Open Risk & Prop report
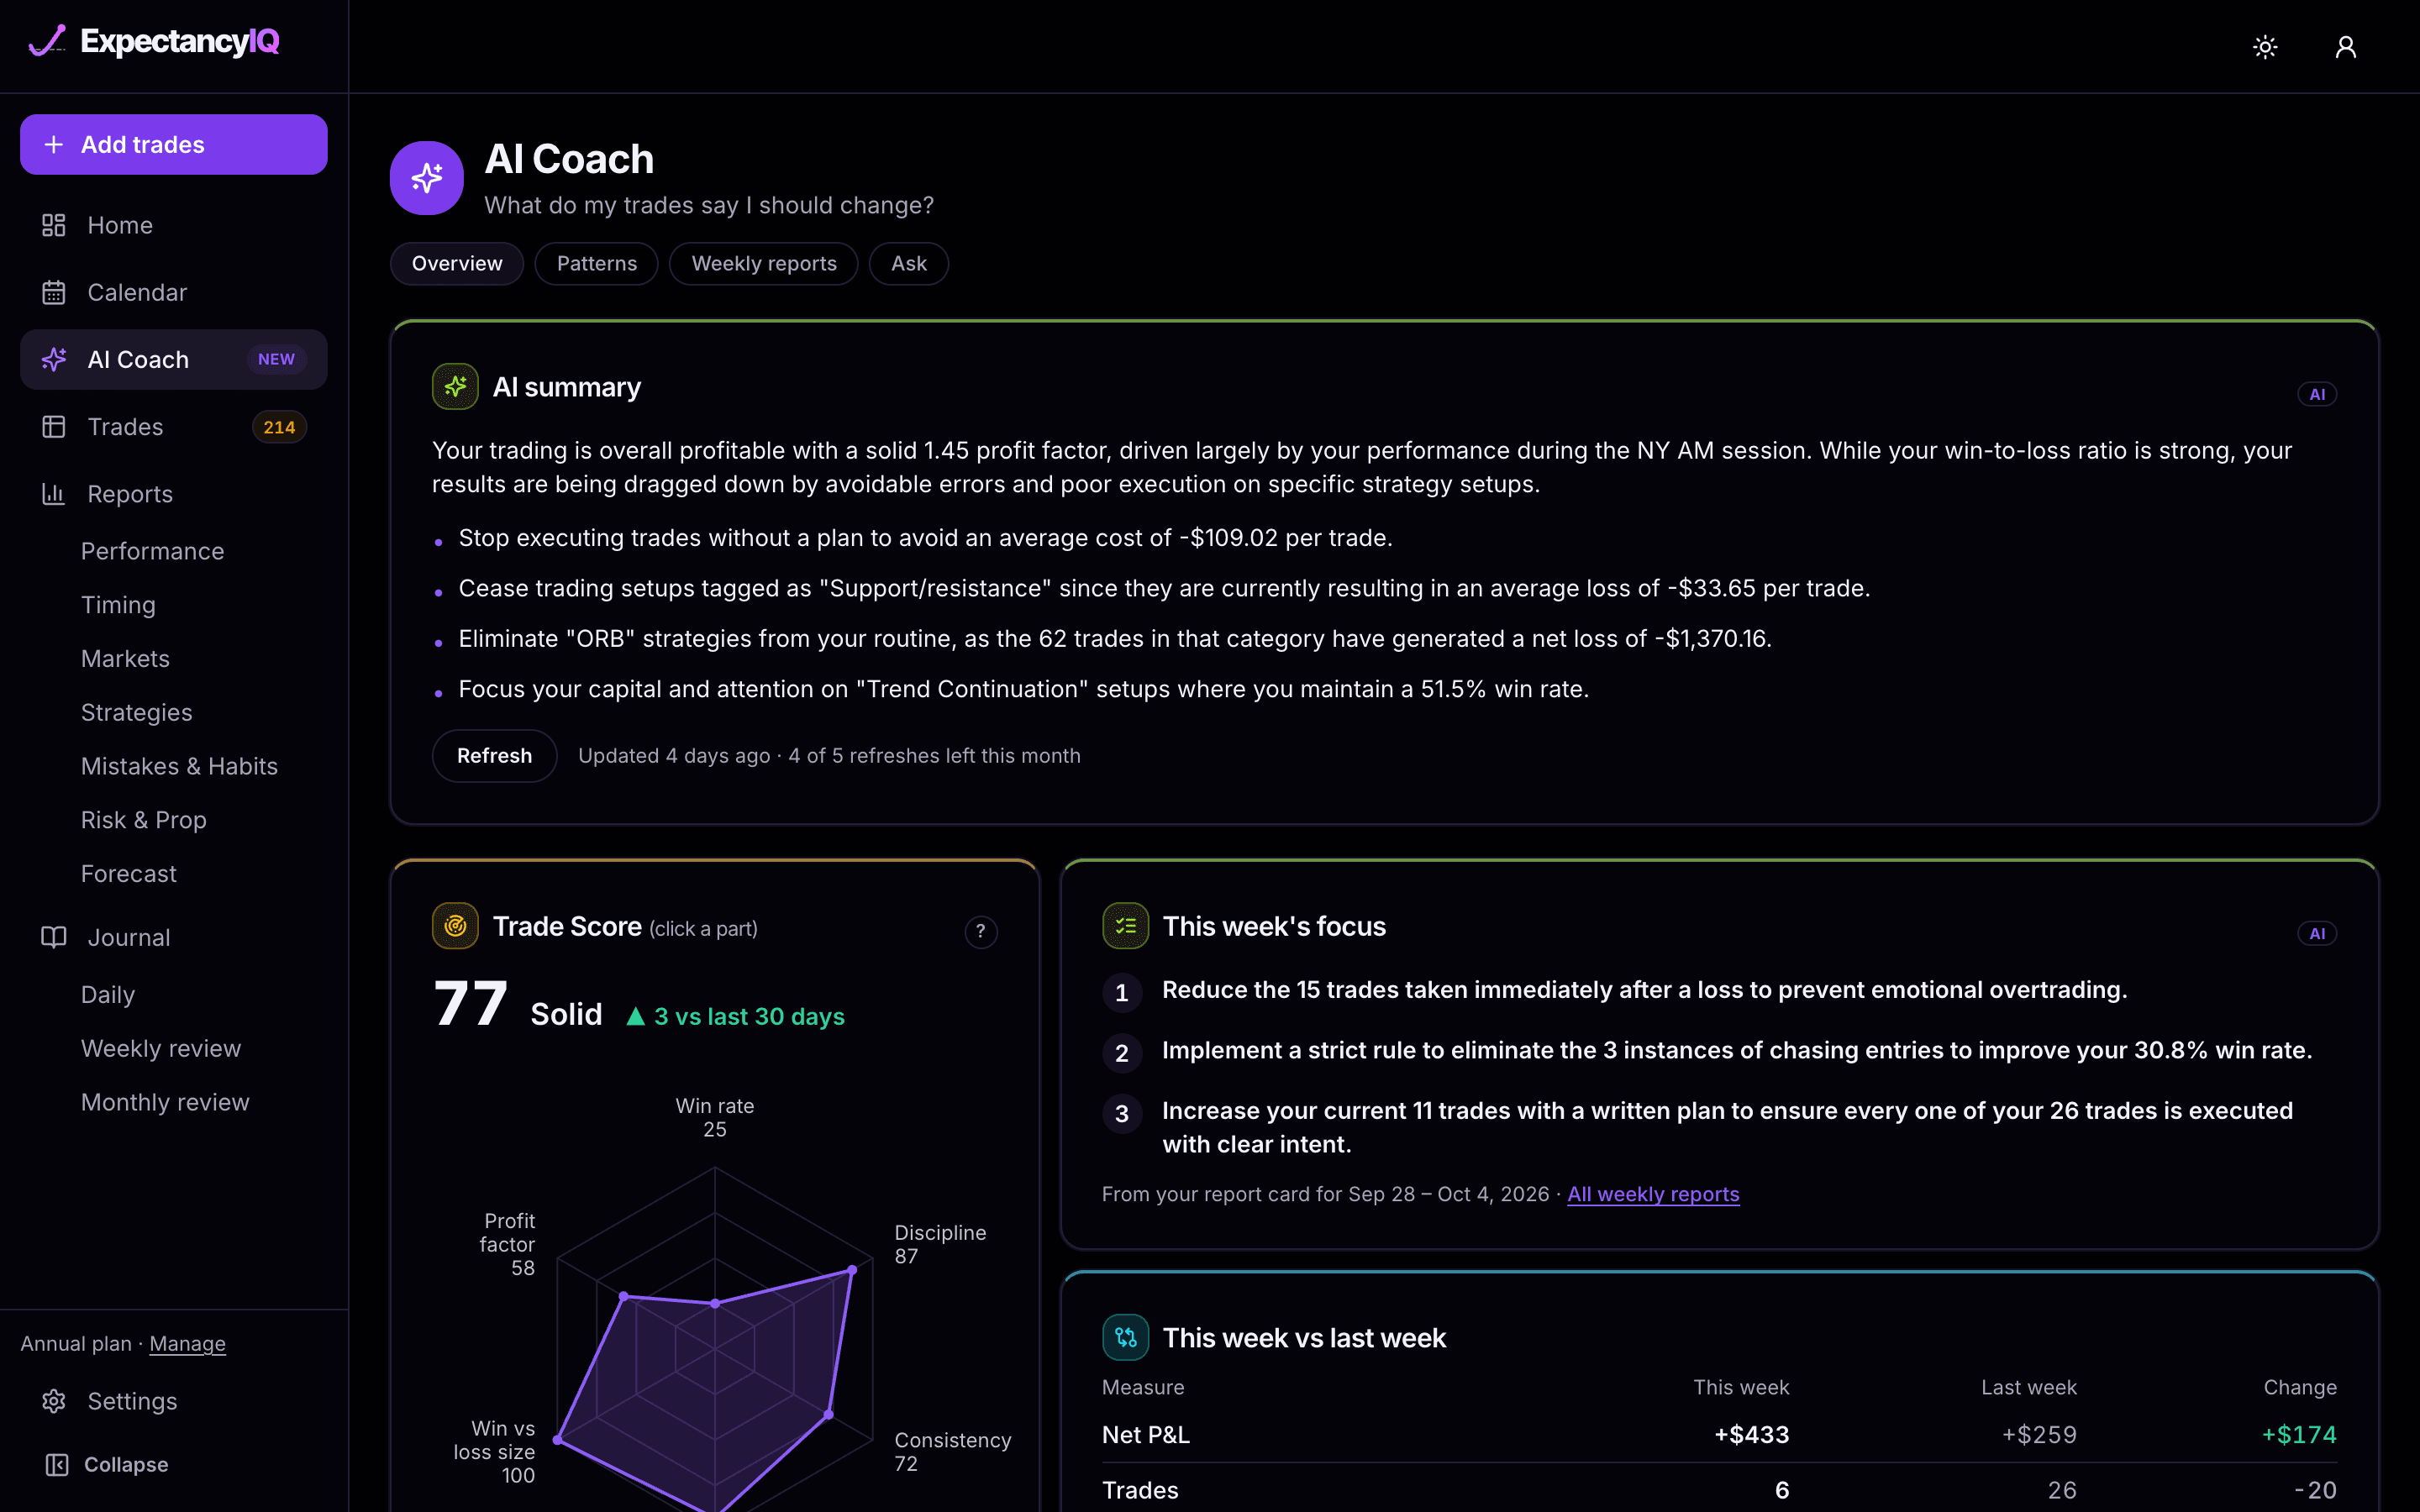This screenshot has width=2420, height=1512. tap(144, 820)
